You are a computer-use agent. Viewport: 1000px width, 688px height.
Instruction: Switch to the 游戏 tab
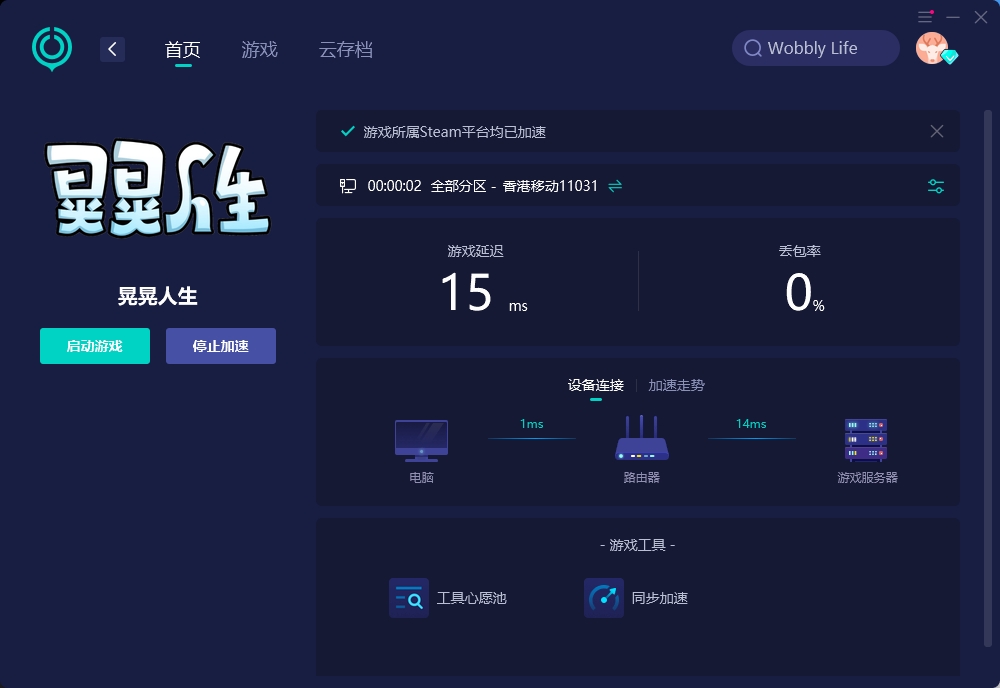pos(259,48)
